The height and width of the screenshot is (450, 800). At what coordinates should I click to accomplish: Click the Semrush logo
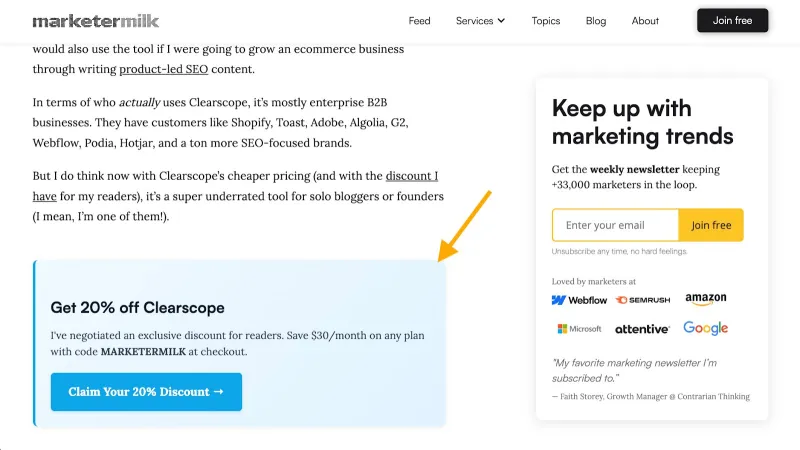point(643,300)
